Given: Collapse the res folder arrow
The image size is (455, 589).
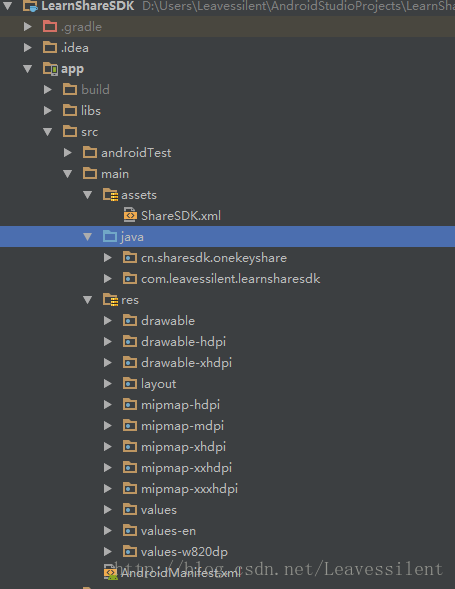Looking at the screenshot, I should [88, 300].
